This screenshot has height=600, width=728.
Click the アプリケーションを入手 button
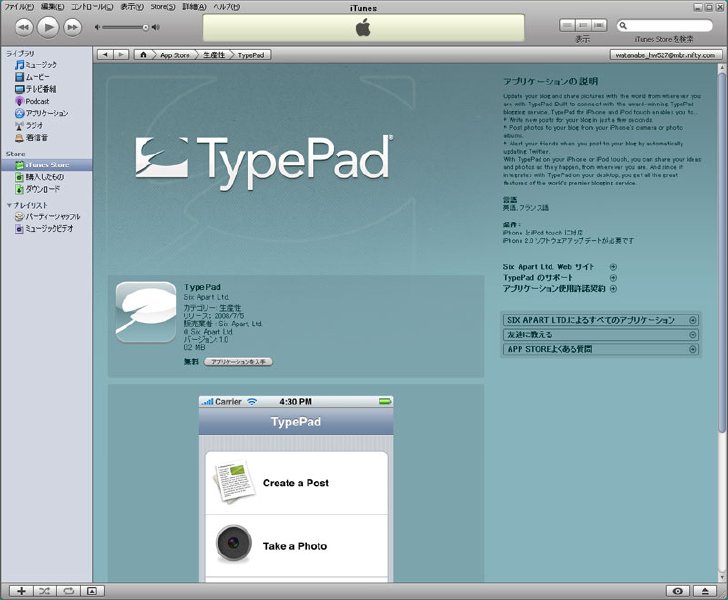point(238,362)
